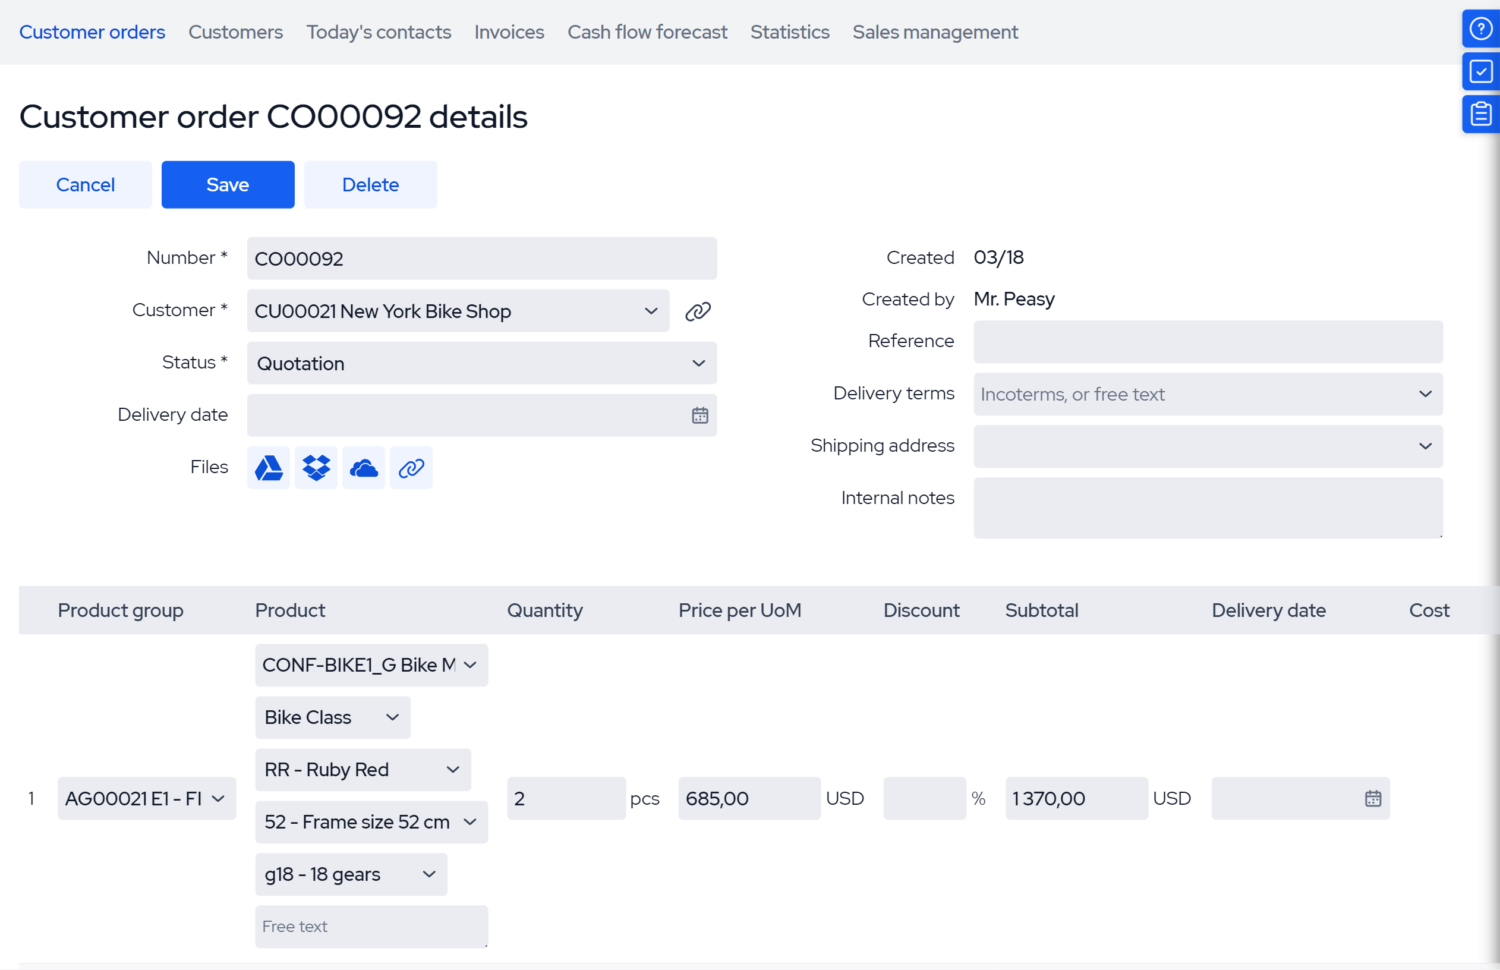Open the Cash flow forecast page
1500x970 pixels.
tap(647, 32)
